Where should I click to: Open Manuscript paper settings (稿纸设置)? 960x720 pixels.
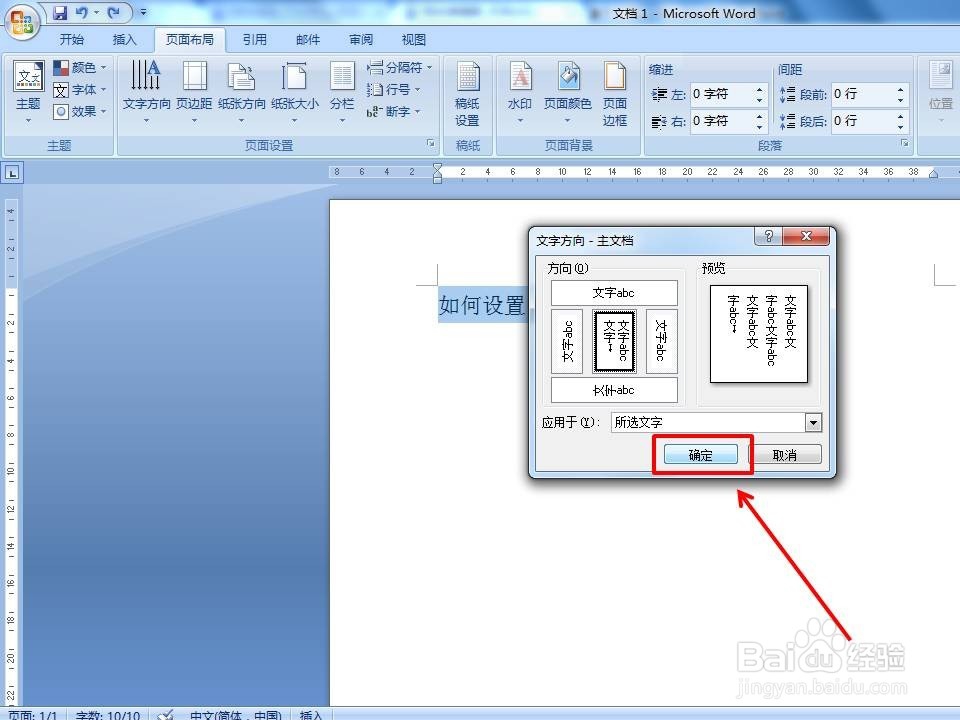[x=467, y=93]
